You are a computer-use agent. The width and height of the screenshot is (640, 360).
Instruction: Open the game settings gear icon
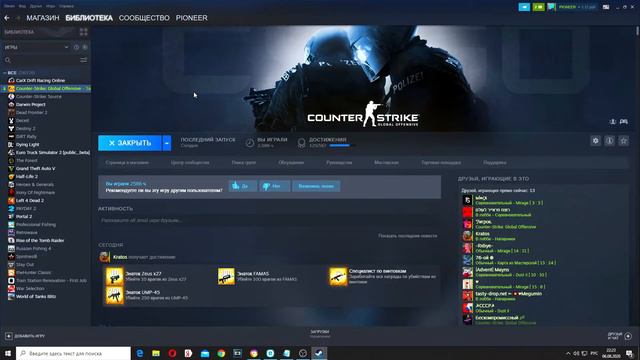point(596,141)
